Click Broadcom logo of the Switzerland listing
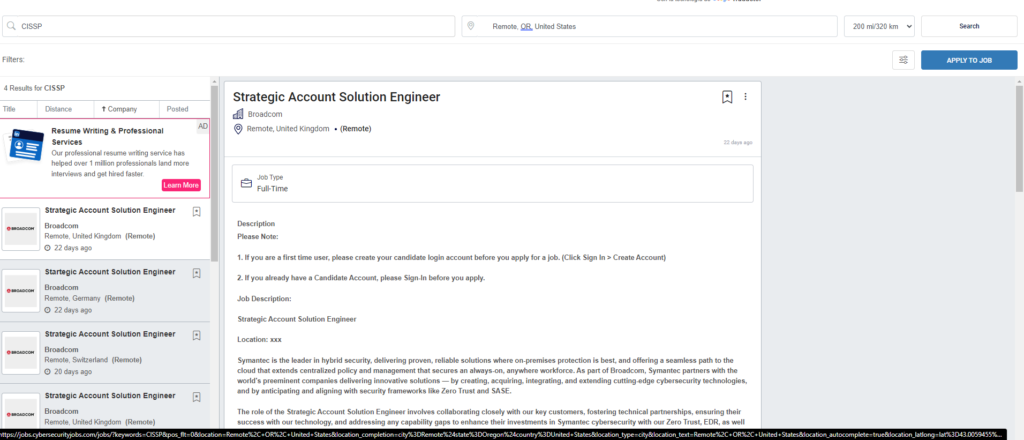Screen dimensions: 1024x440 [x=21, y=353]
